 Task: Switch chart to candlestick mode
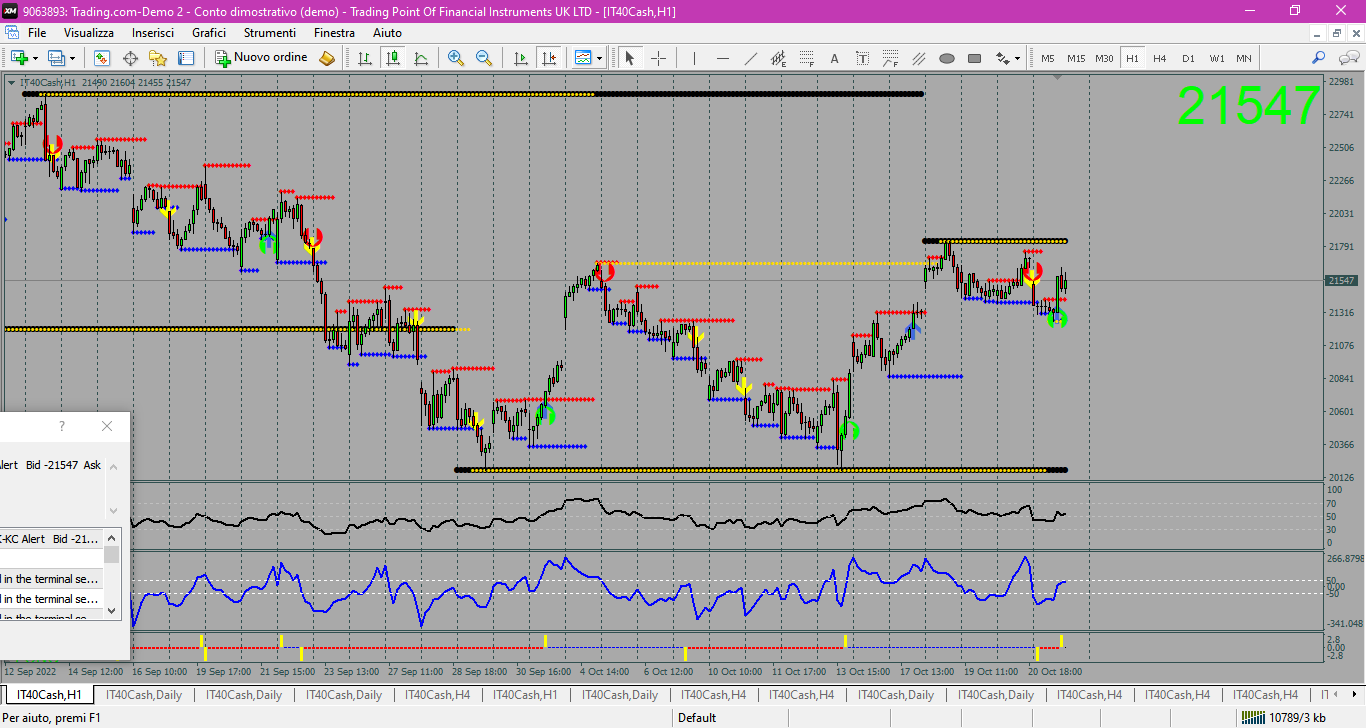(393, 58)
